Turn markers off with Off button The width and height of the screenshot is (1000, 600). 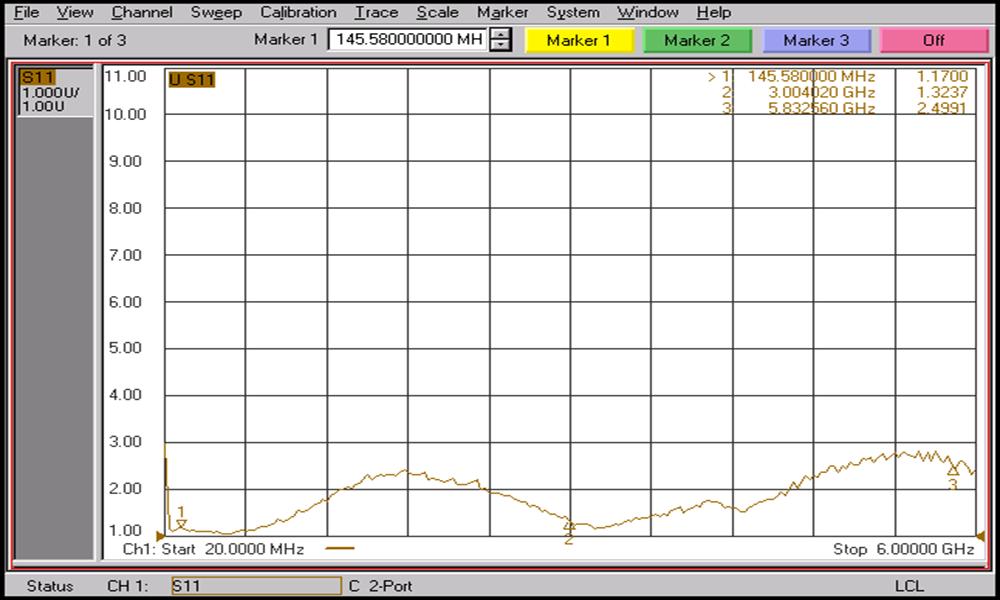point(934,40)
